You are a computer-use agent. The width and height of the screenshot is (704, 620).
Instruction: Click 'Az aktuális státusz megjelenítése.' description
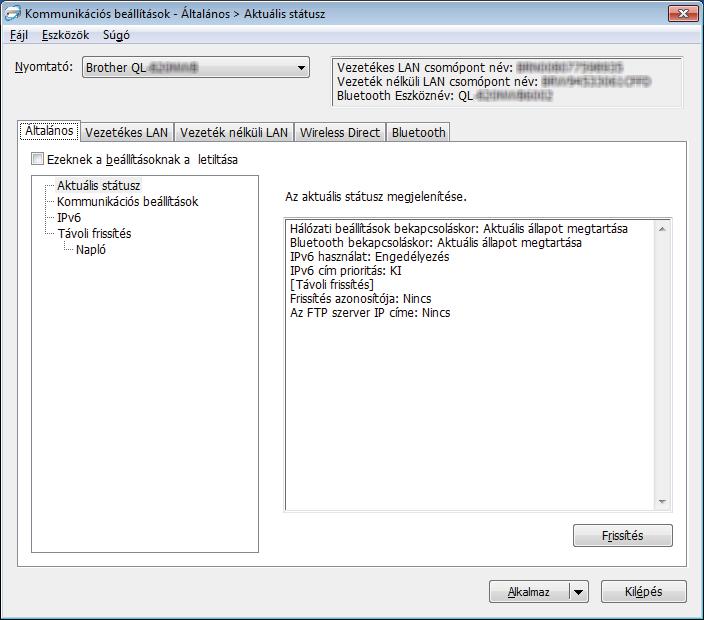376,197
